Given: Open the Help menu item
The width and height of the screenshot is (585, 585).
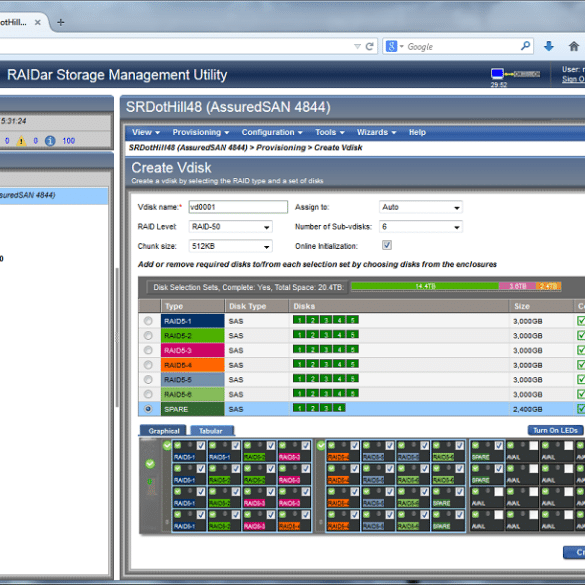Looking at the screenshot, I should point(417,132).
